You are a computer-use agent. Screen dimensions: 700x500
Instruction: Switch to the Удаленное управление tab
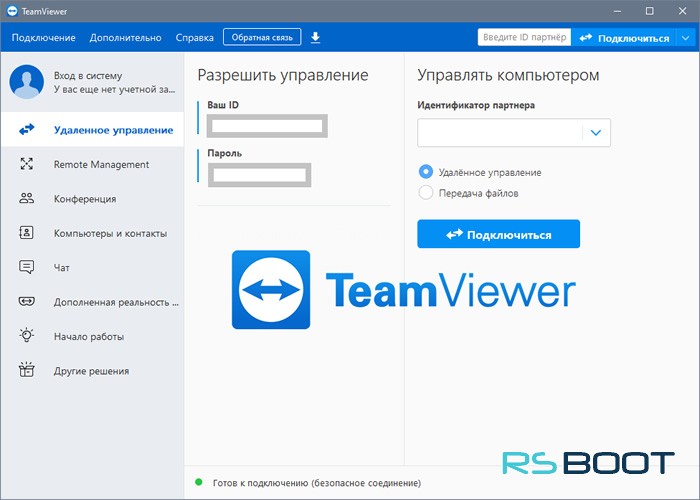[92, 129]
